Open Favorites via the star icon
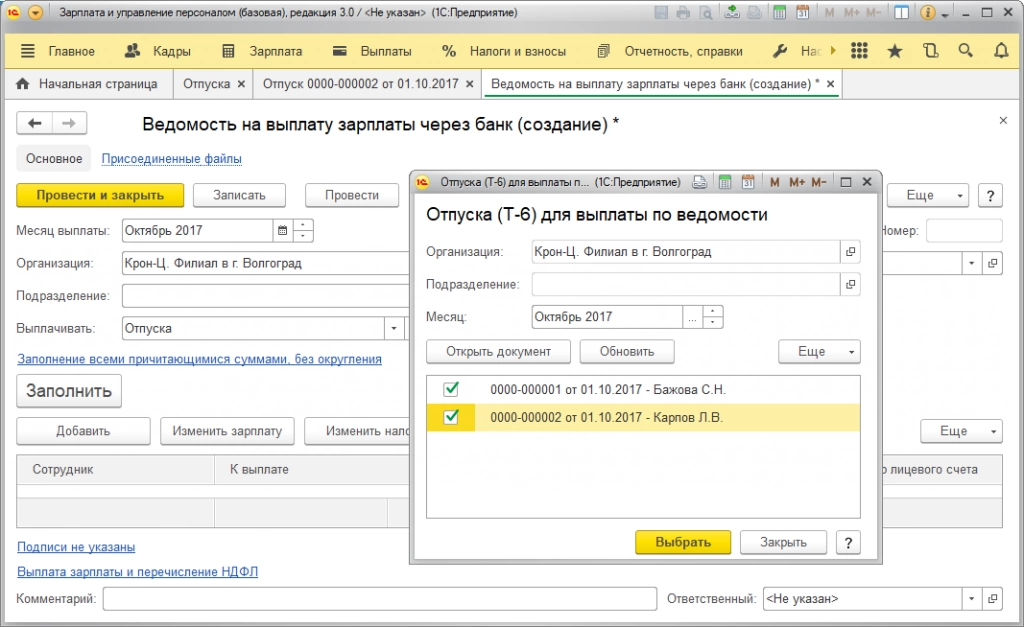This screenshot has height=627, width=1024. pos(895,51)
